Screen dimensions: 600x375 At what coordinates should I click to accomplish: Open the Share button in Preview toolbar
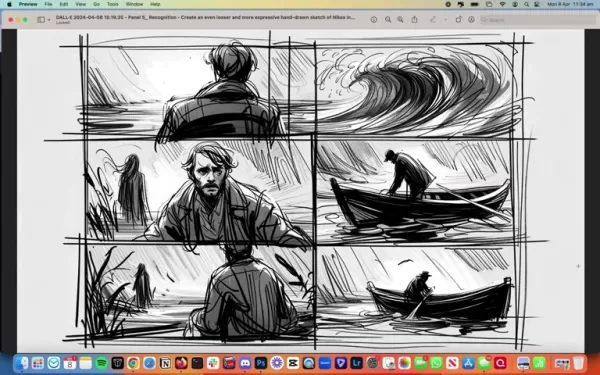[x=414, y=20]
